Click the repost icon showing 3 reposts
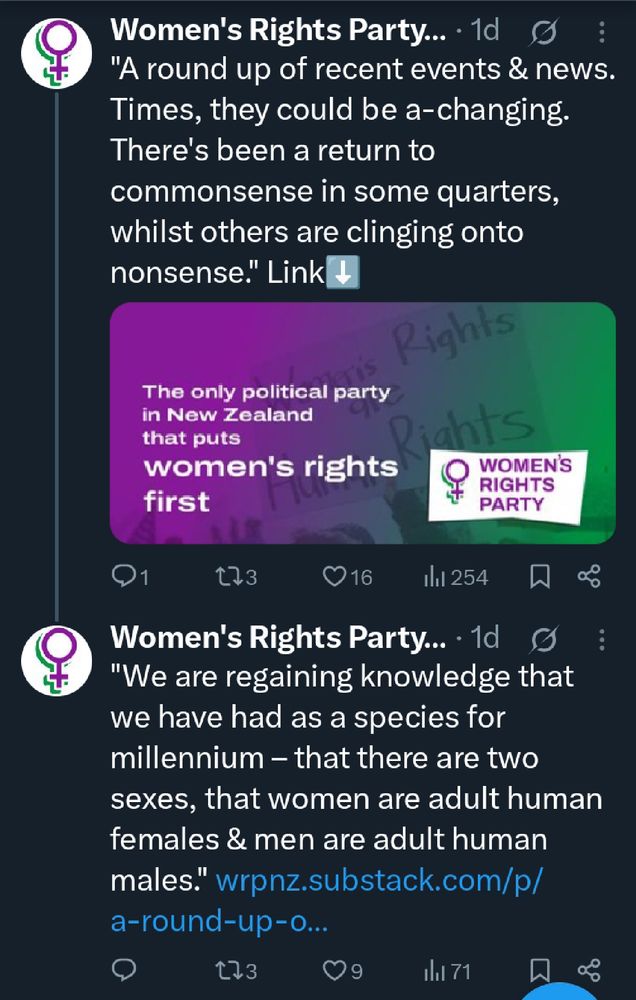This screenshot has width=636, height=1000. click(230, 577)
